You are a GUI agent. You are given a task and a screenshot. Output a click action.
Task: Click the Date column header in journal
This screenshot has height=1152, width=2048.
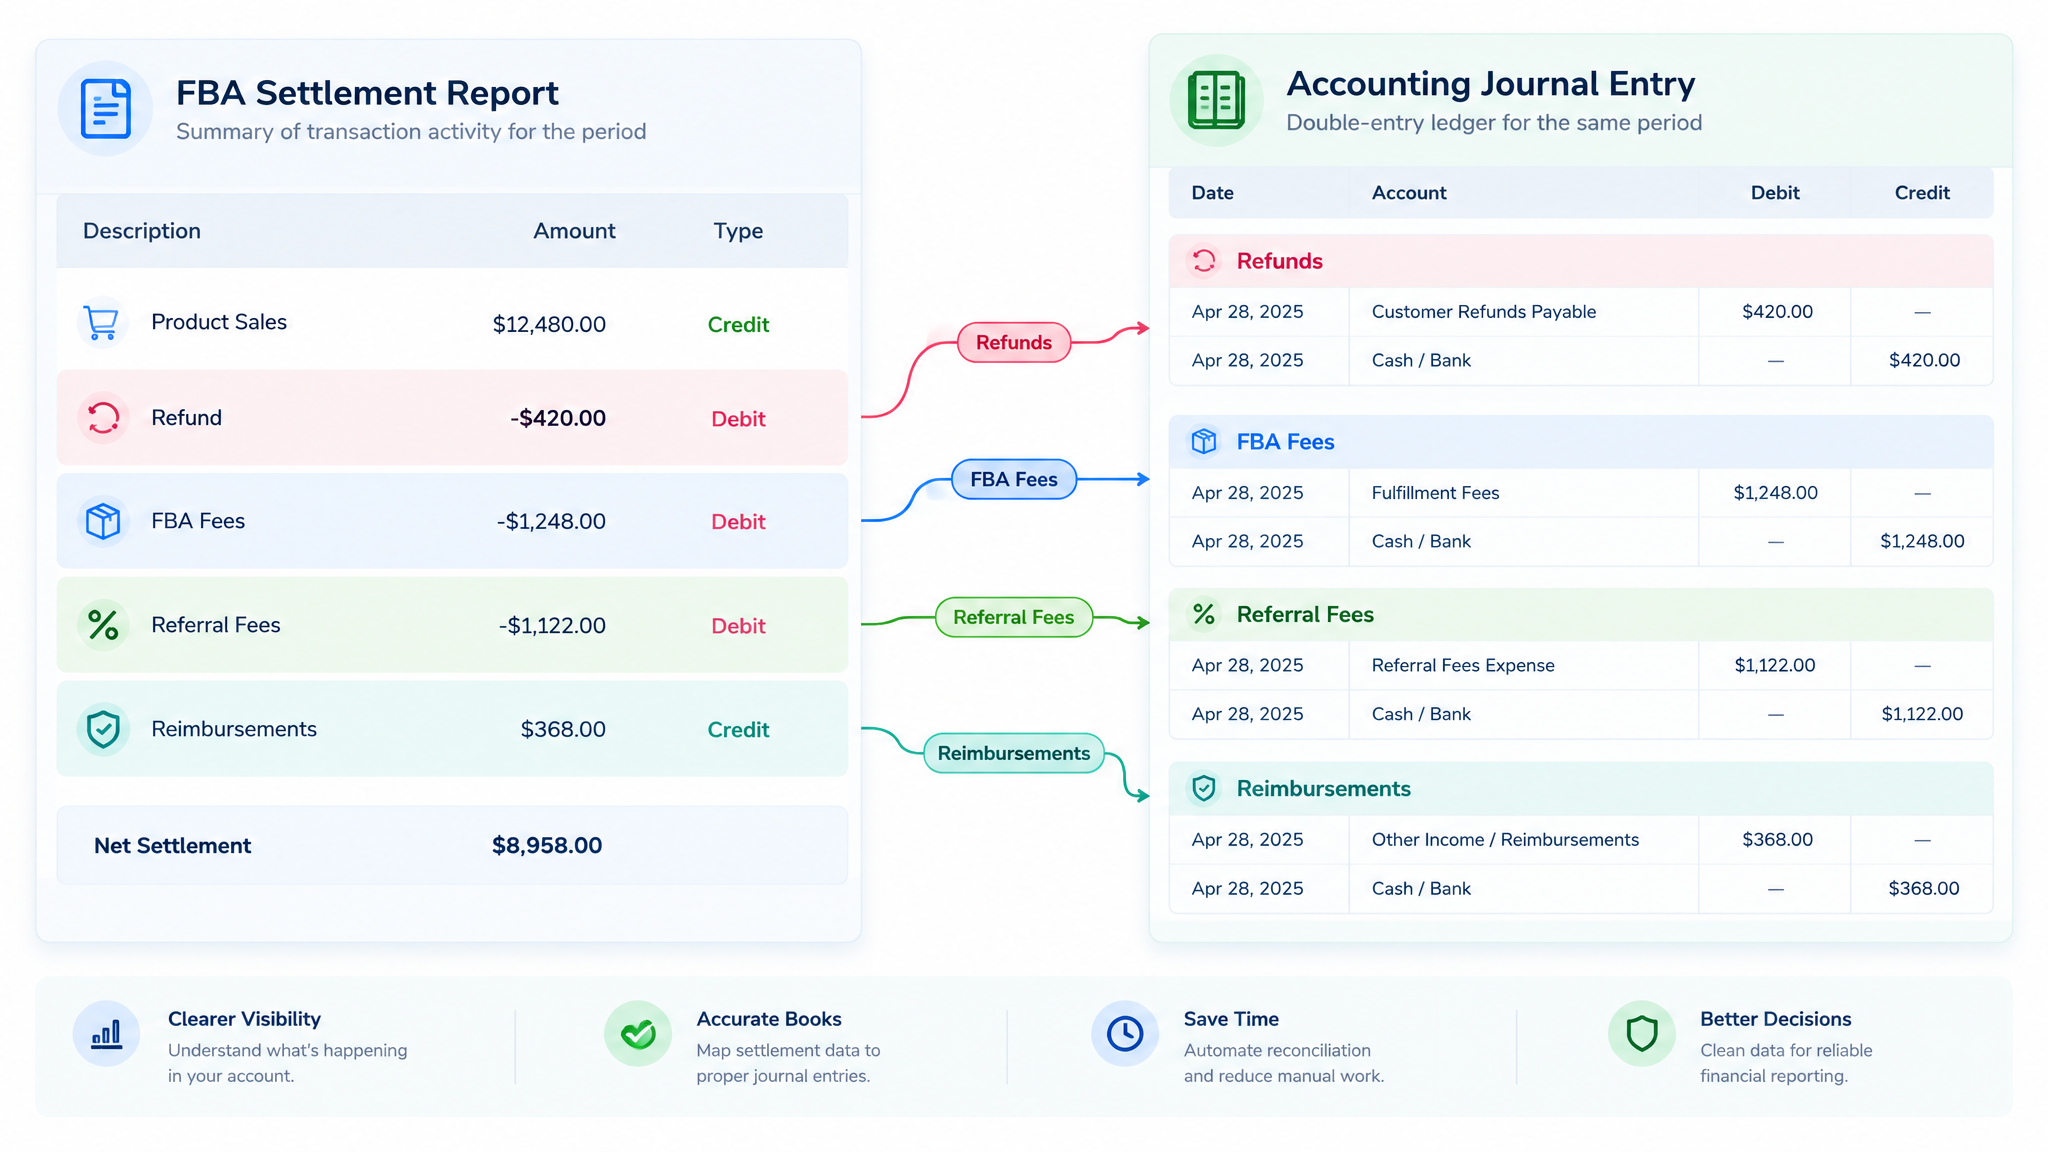pyautogui.click(x=1212, y=193)
